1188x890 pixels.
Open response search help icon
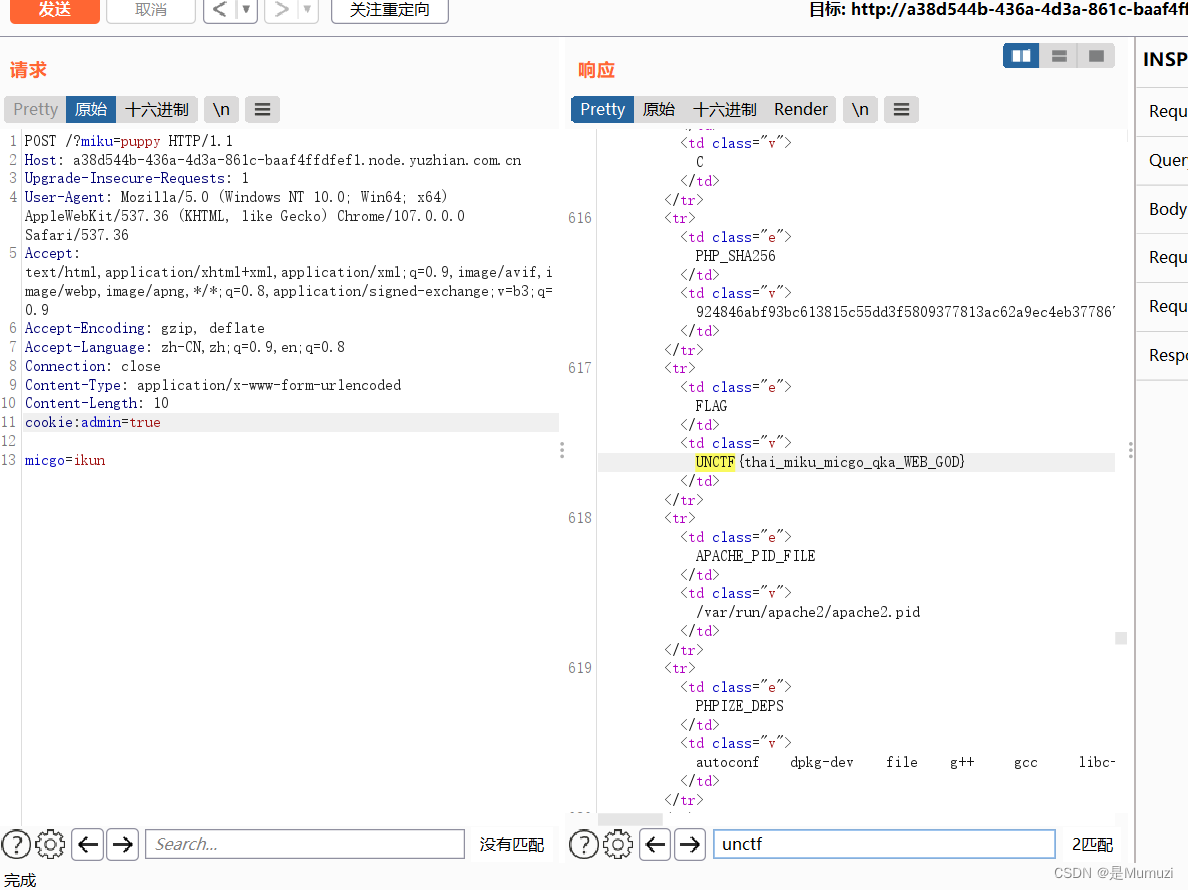coord(583,844)
